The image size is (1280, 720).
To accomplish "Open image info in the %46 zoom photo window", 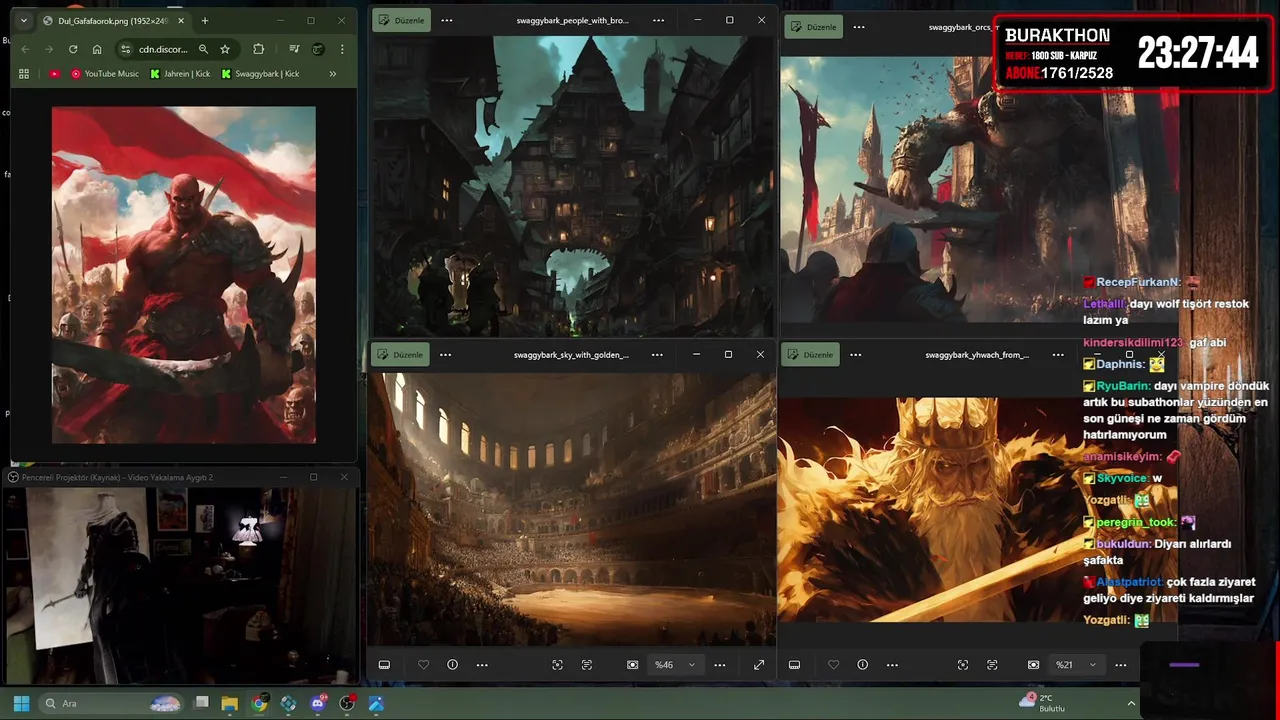I will pos(452,665).
